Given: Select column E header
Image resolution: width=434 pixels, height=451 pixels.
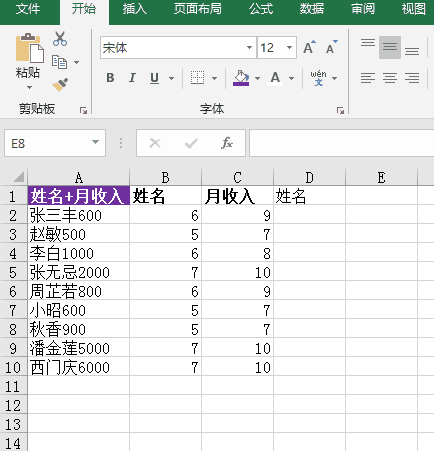Looking at the screenshot, I should [x=381, y=178].
